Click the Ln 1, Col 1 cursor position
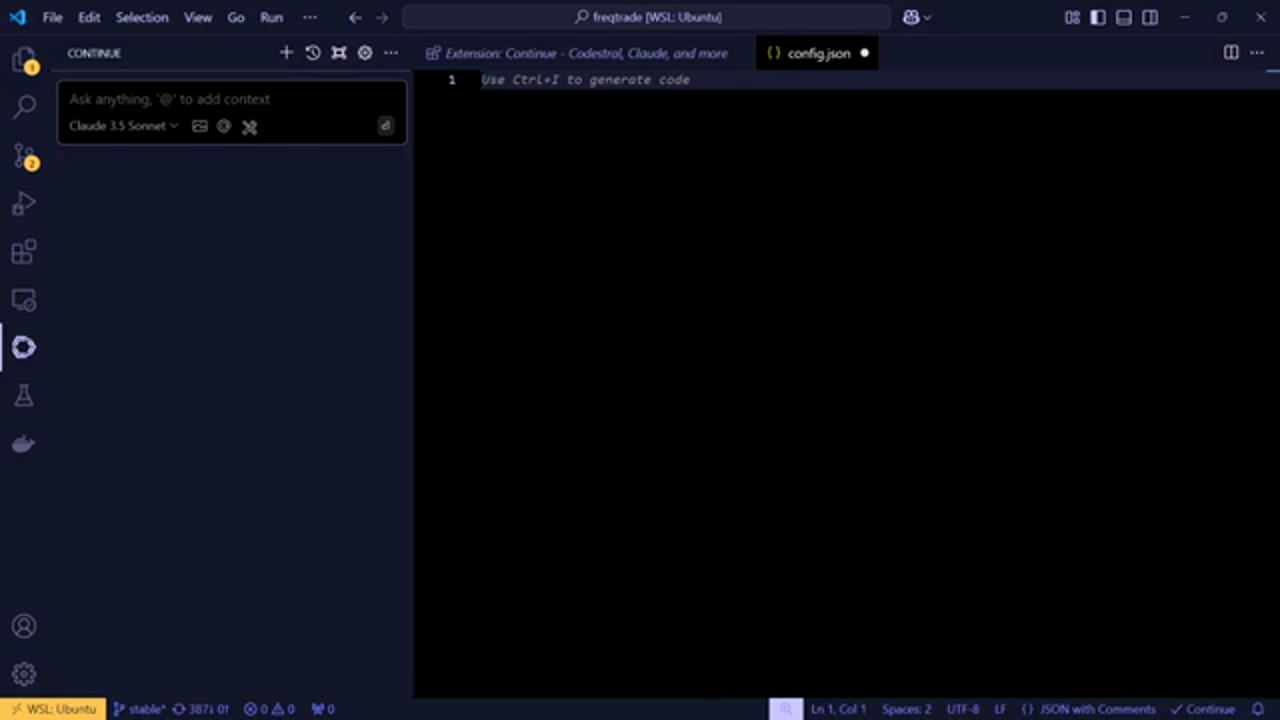 838,709
